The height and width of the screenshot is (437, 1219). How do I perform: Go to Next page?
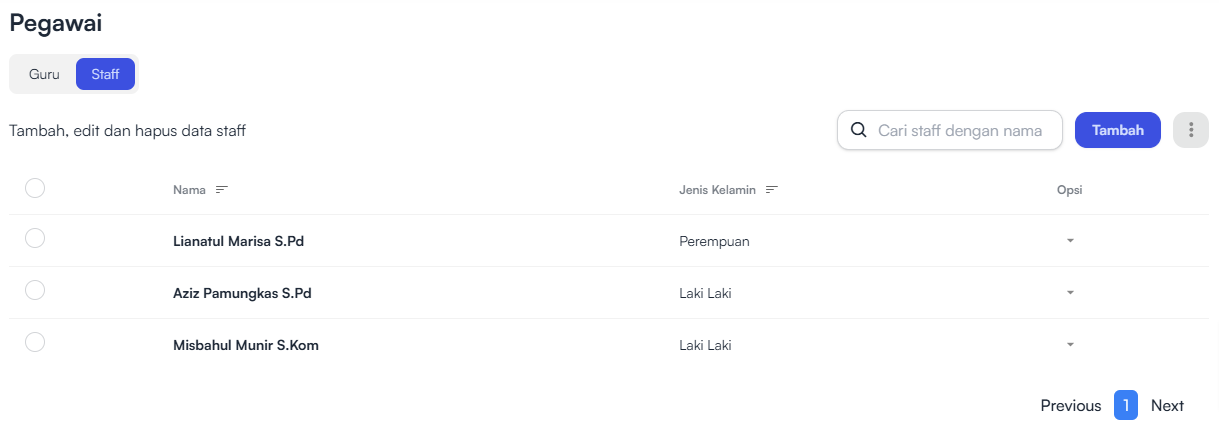pos(1167,405)
